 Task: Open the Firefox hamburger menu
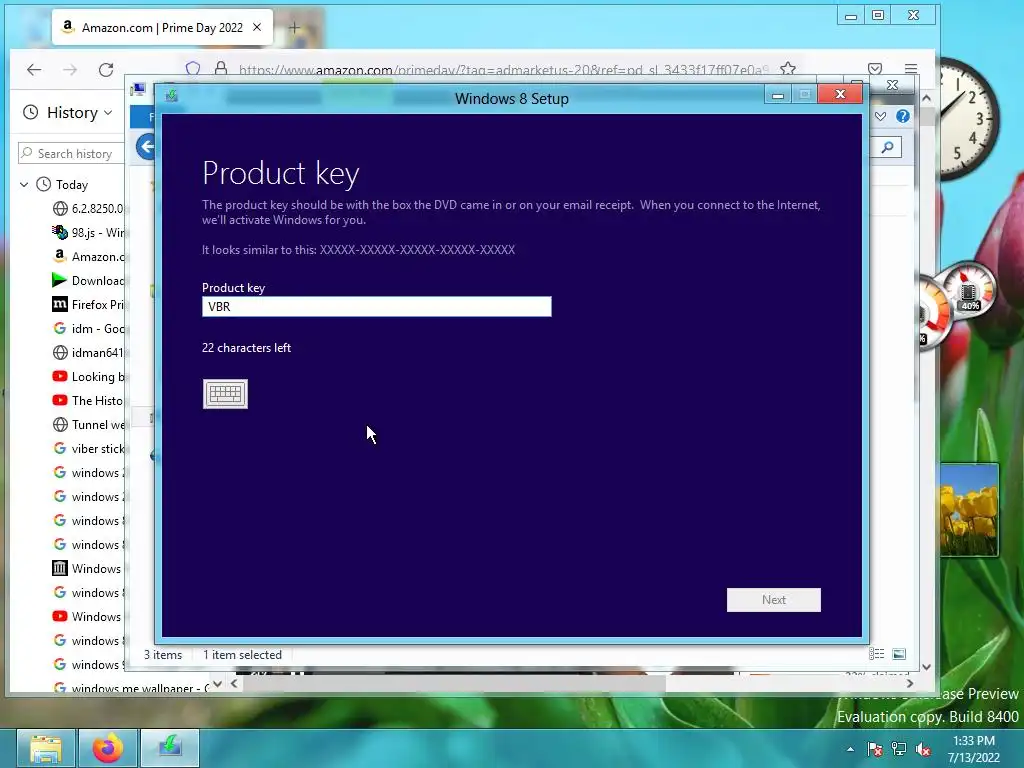pyautogui.click(x=911, y=69)
